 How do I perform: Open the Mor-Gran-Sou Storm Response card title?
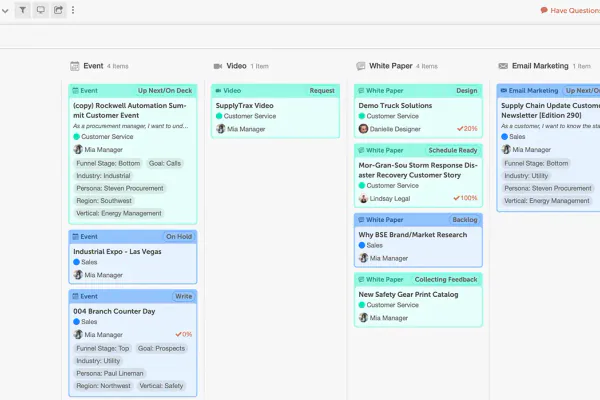[x=418, y=170]
